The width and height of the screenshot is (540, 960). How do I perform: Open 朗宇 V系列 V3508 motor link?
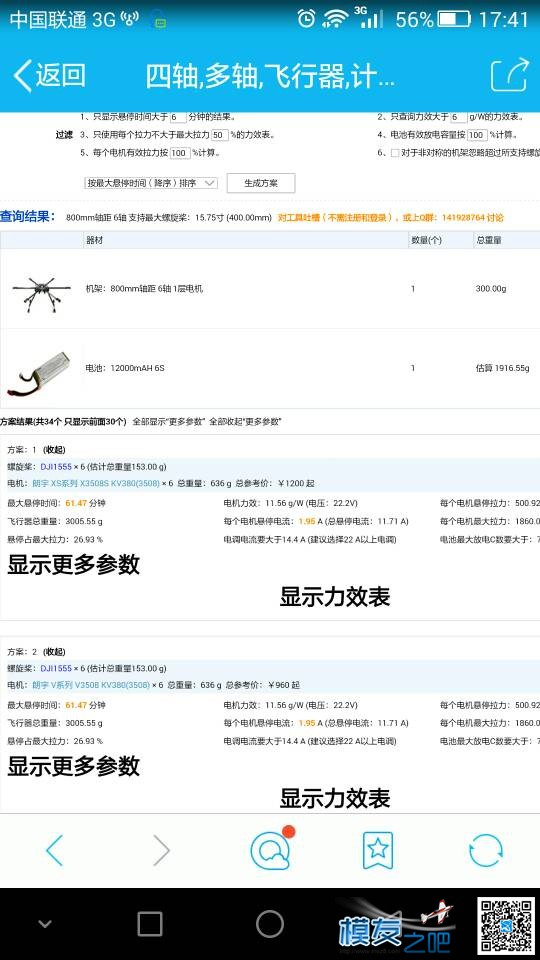click(91, 685)
